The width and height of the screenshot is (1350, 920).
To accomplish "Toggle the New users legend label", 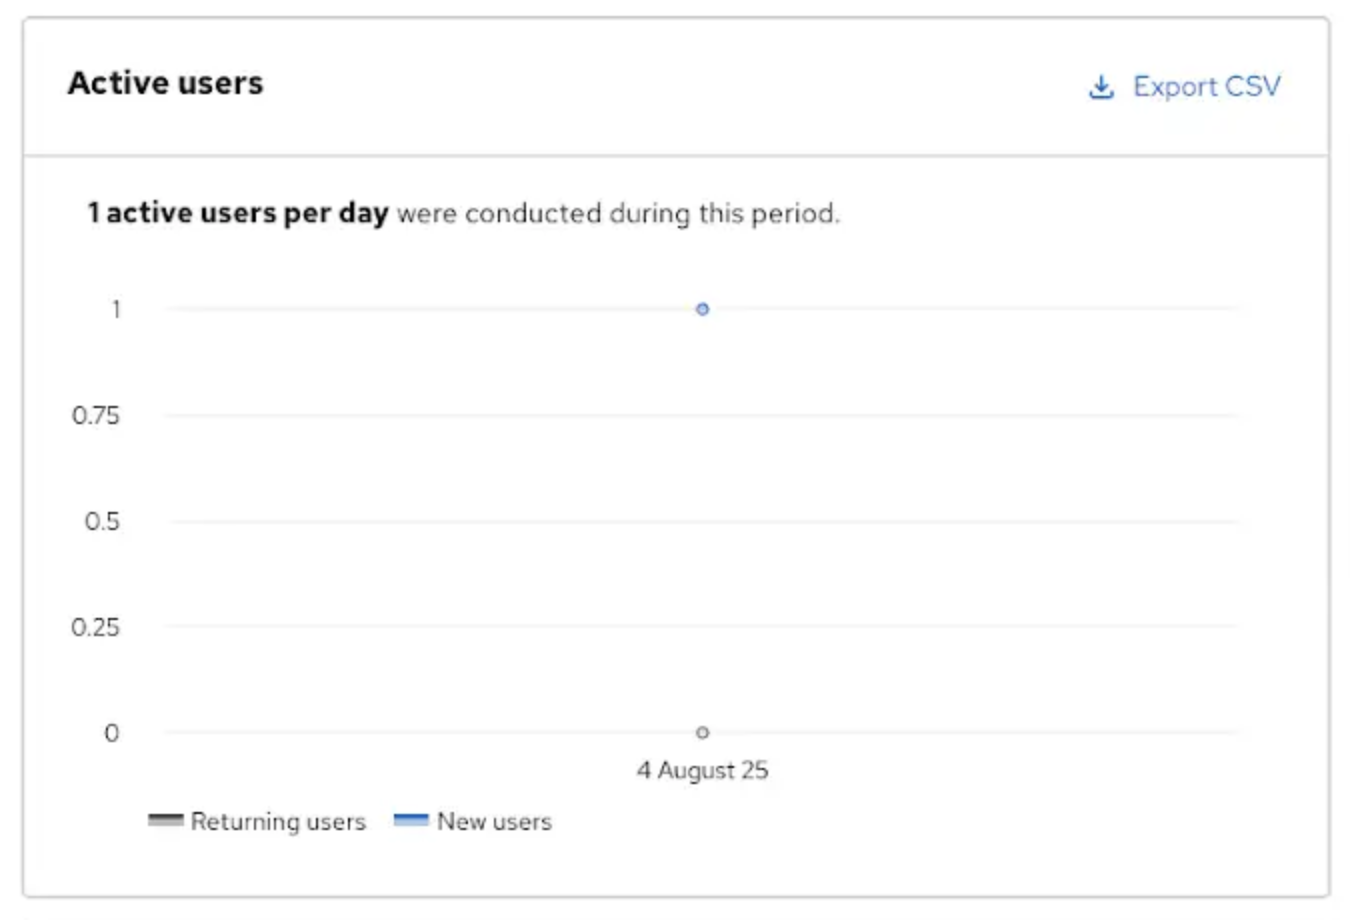I will point(494,821).
